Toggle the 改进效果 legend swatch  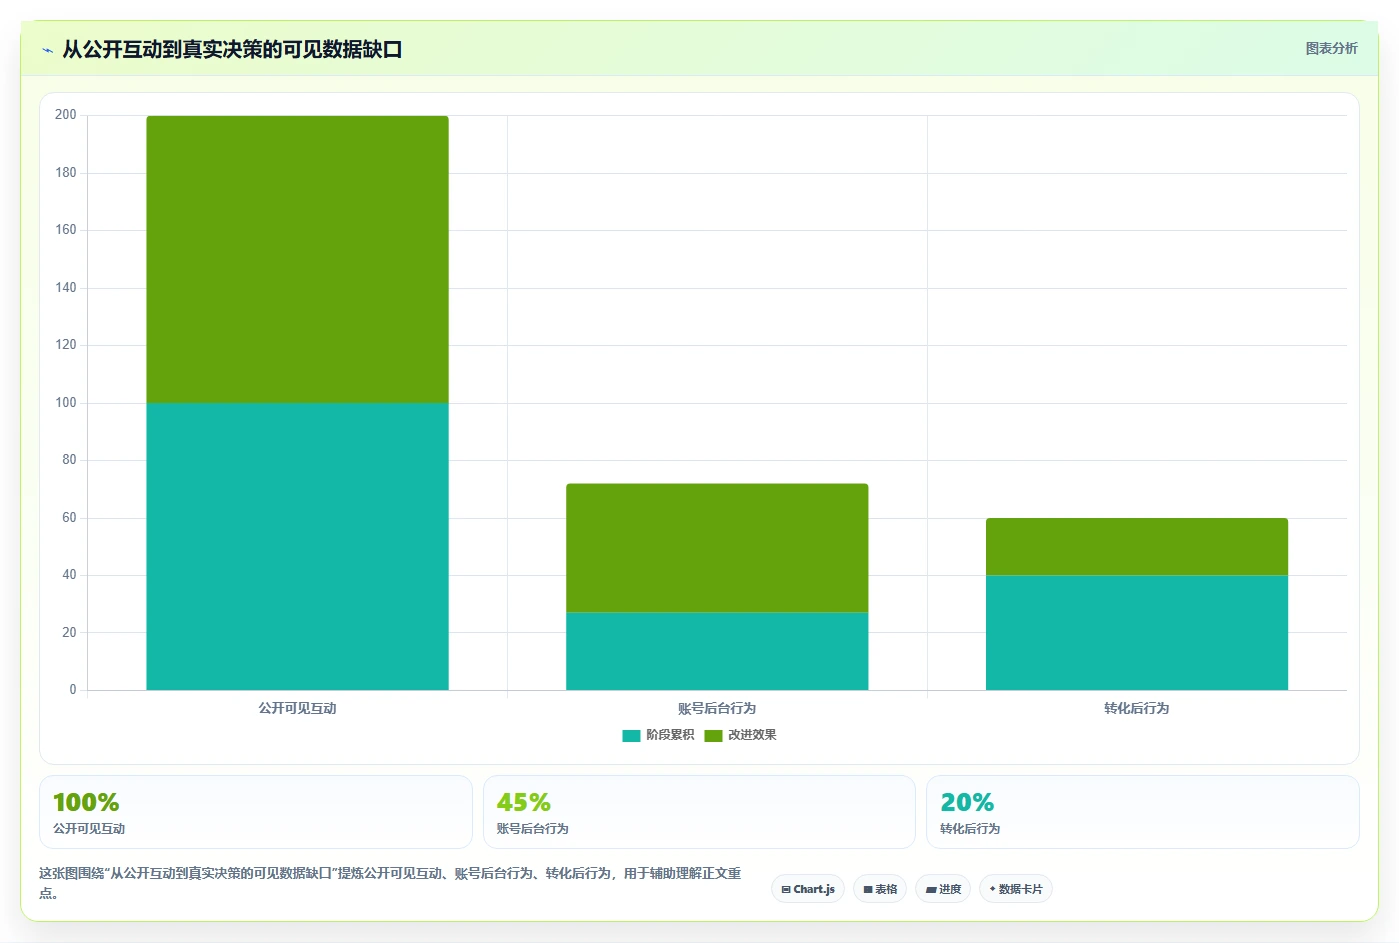click(x=713, y=736)
